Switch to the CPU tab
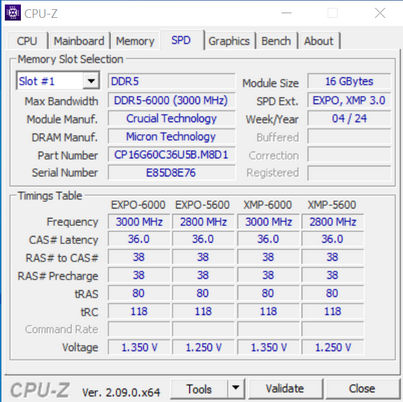The width and height of the screenshot is (403, 402). pos(27,41)
